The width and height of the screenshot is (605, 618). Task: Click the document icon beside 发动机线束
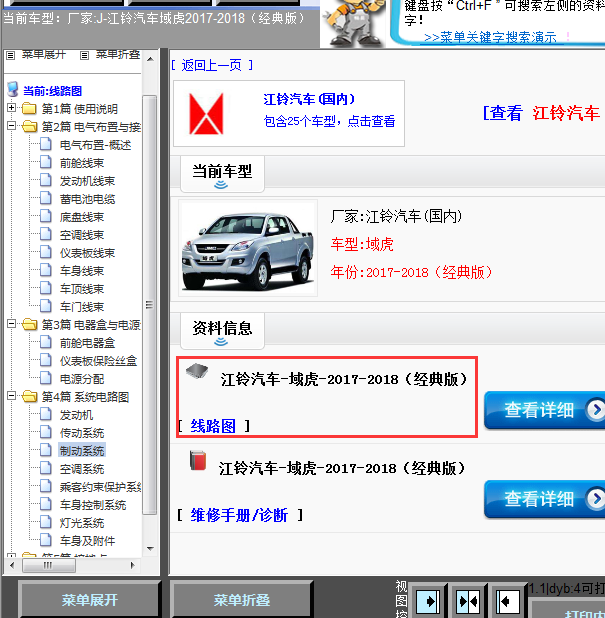point(46,181)
